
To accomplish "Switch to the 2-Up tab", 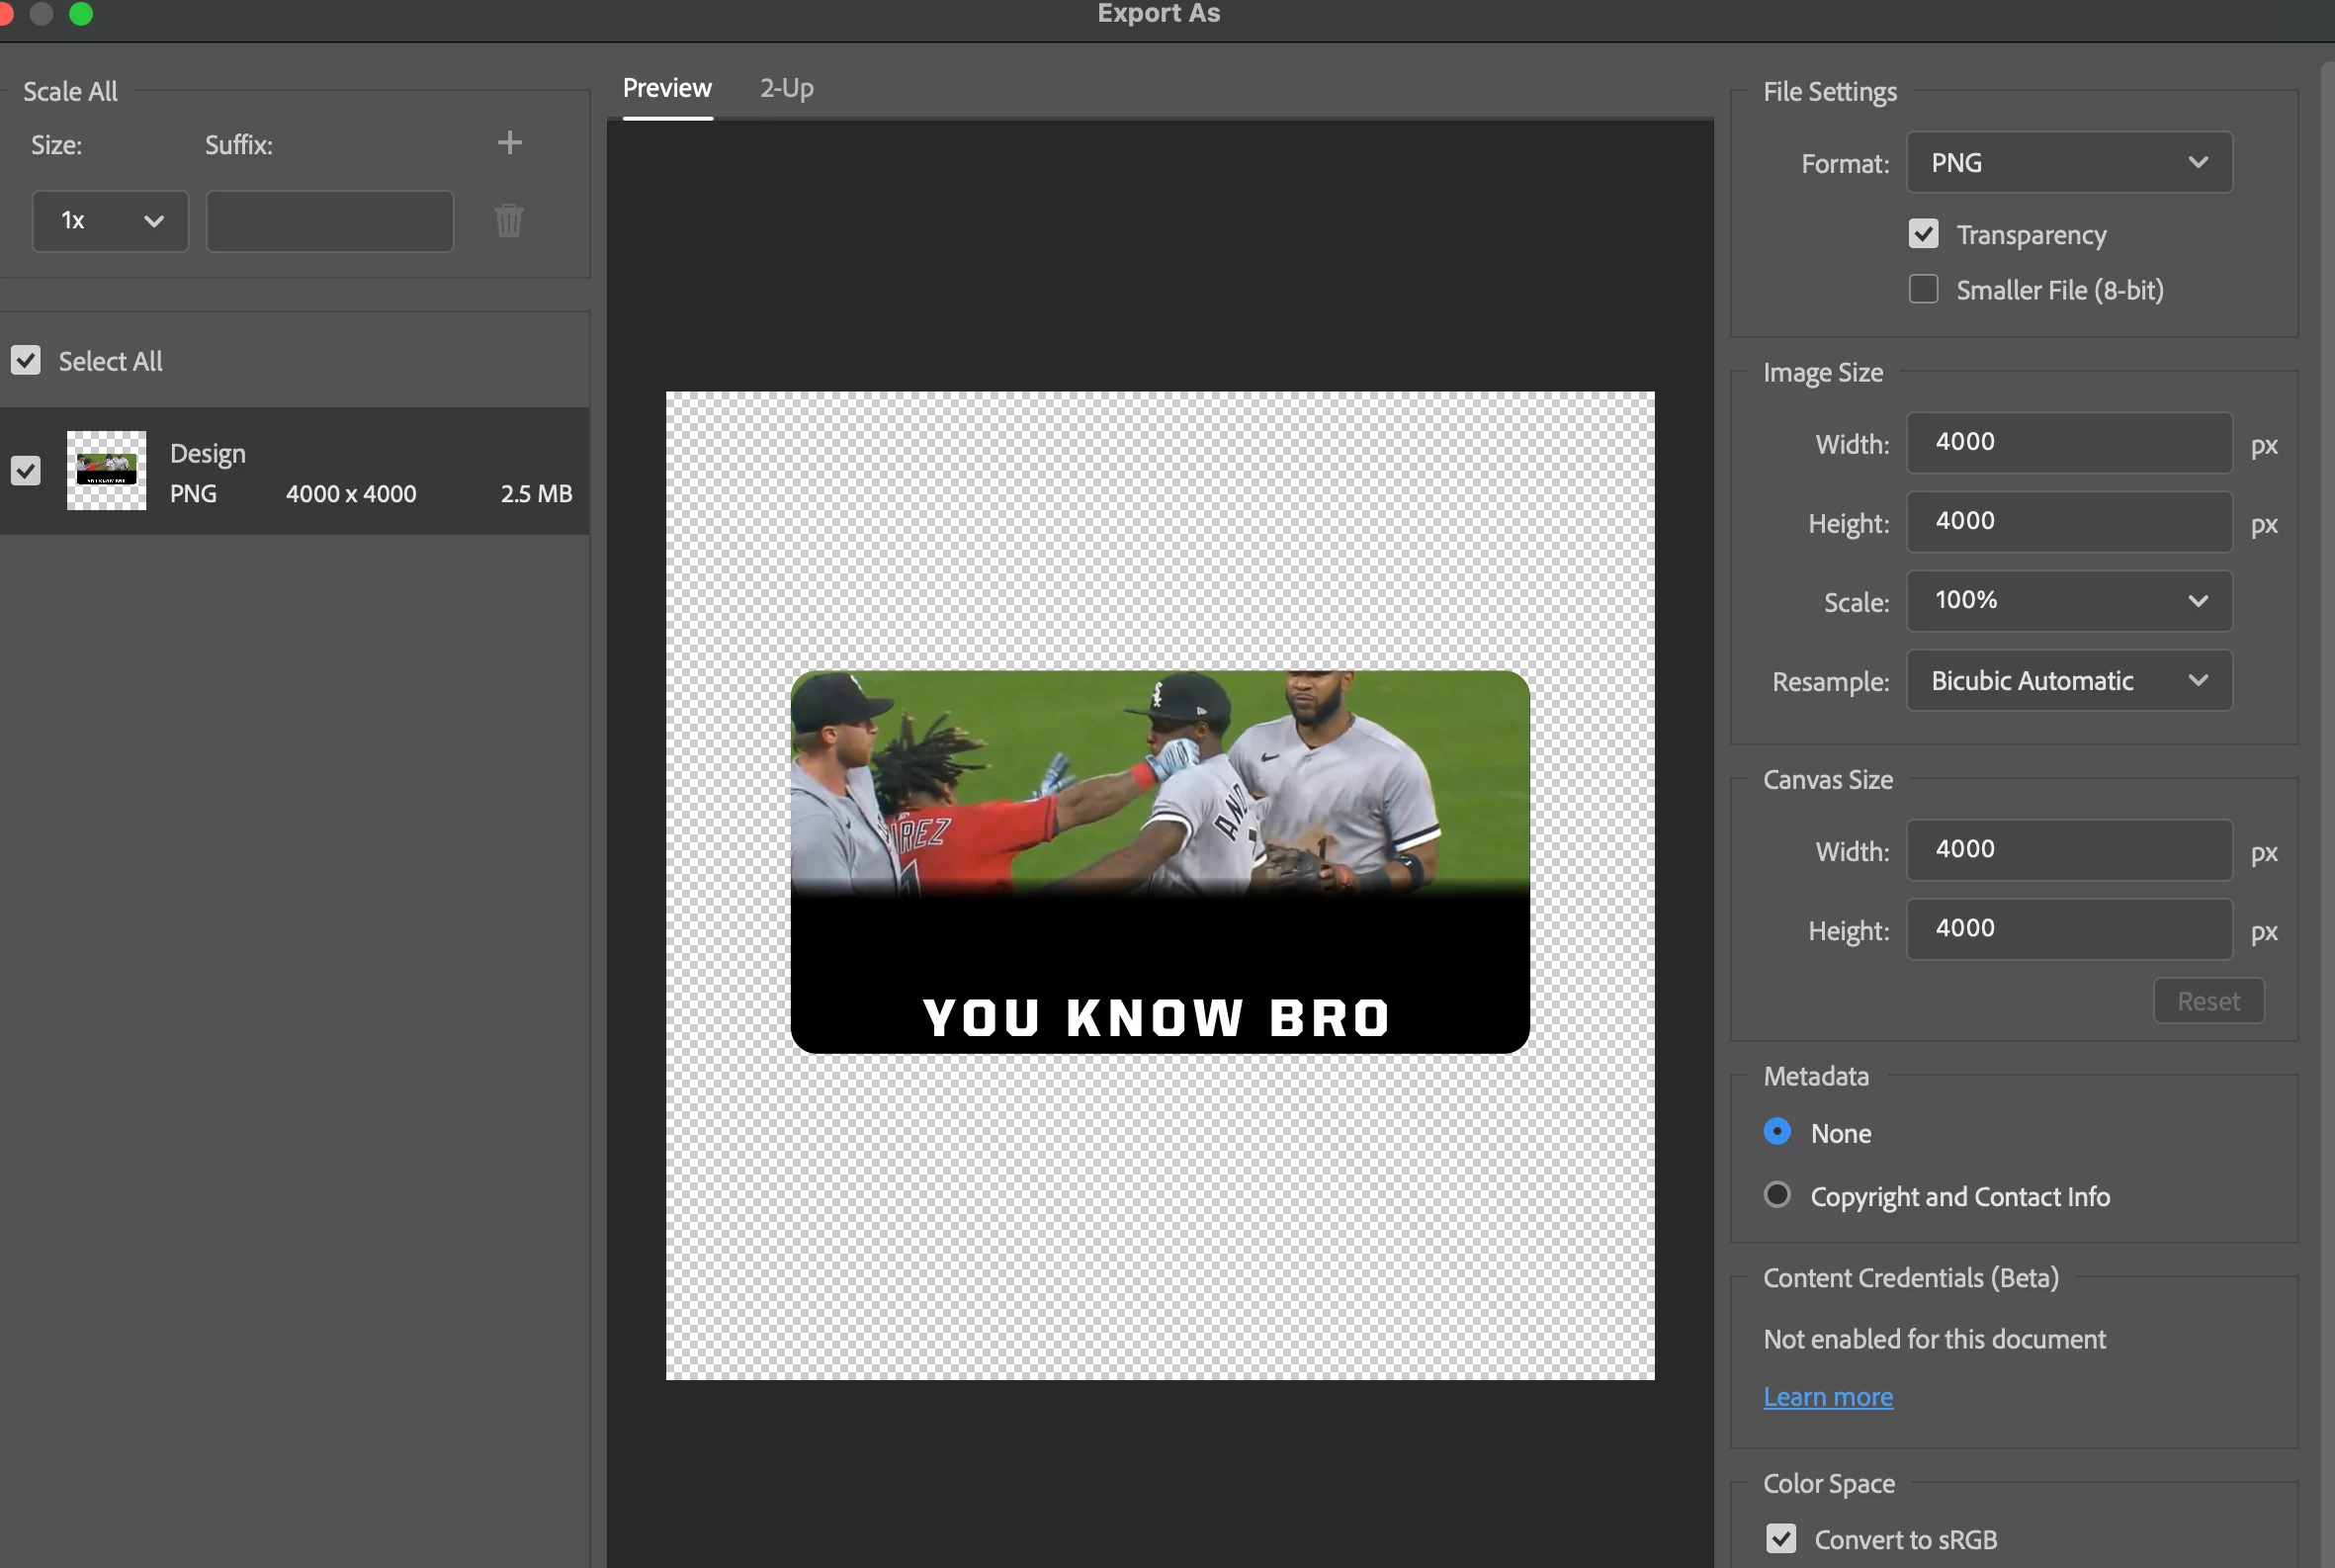I will (786, 88).
